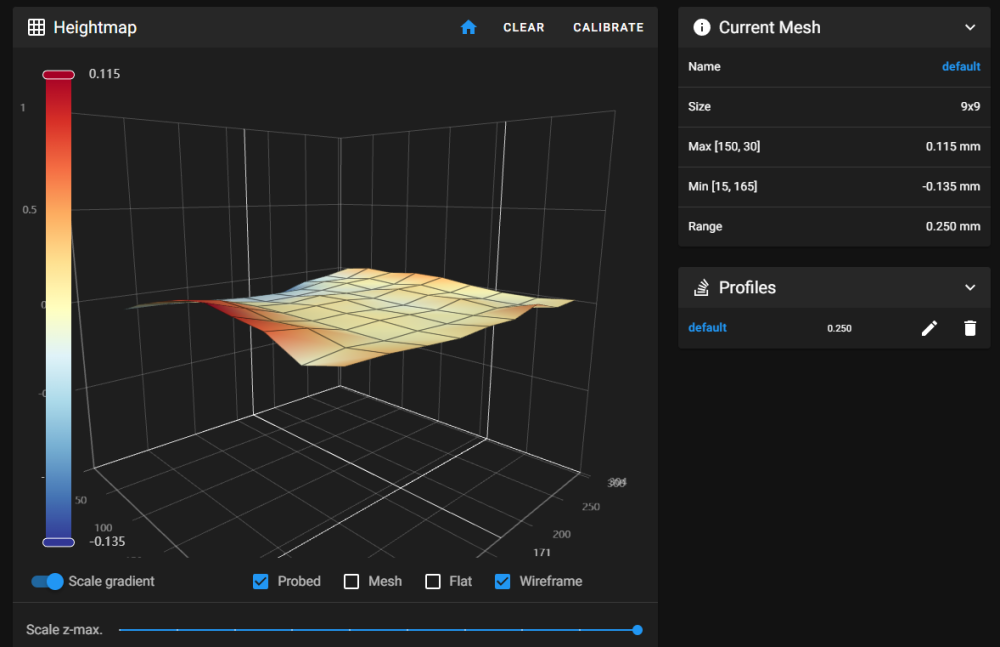This screenshot has width=1000, height=647.
Task: Click the Heightmap grid icon
Action: click(36, 27)
